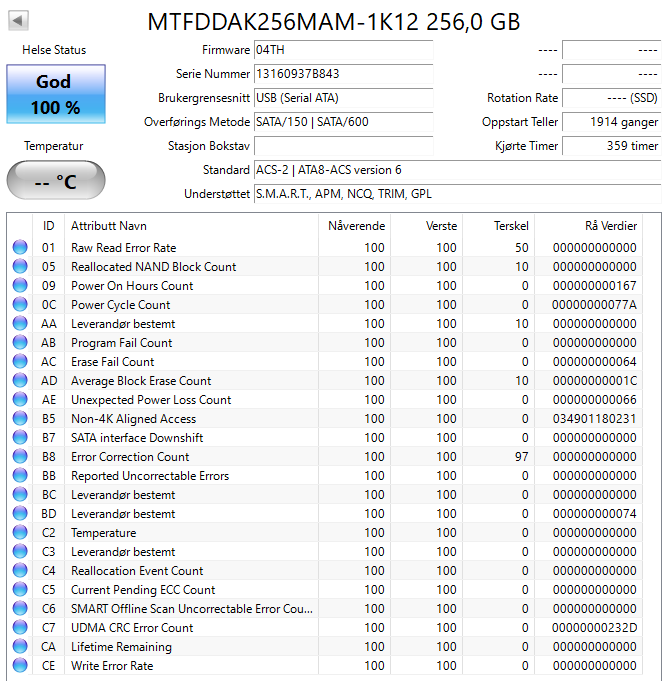This screenshot has height=681, width=668.
Task: Click the status icon for Lifetime Remaining
Action: tap(20, 647)
